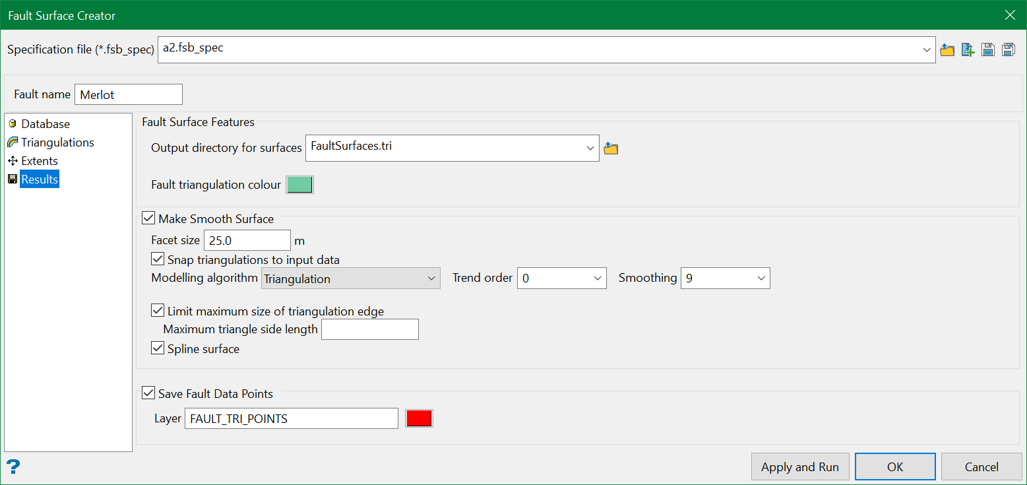
Task: Click the new specification file icon
Action: coord(967,50)
